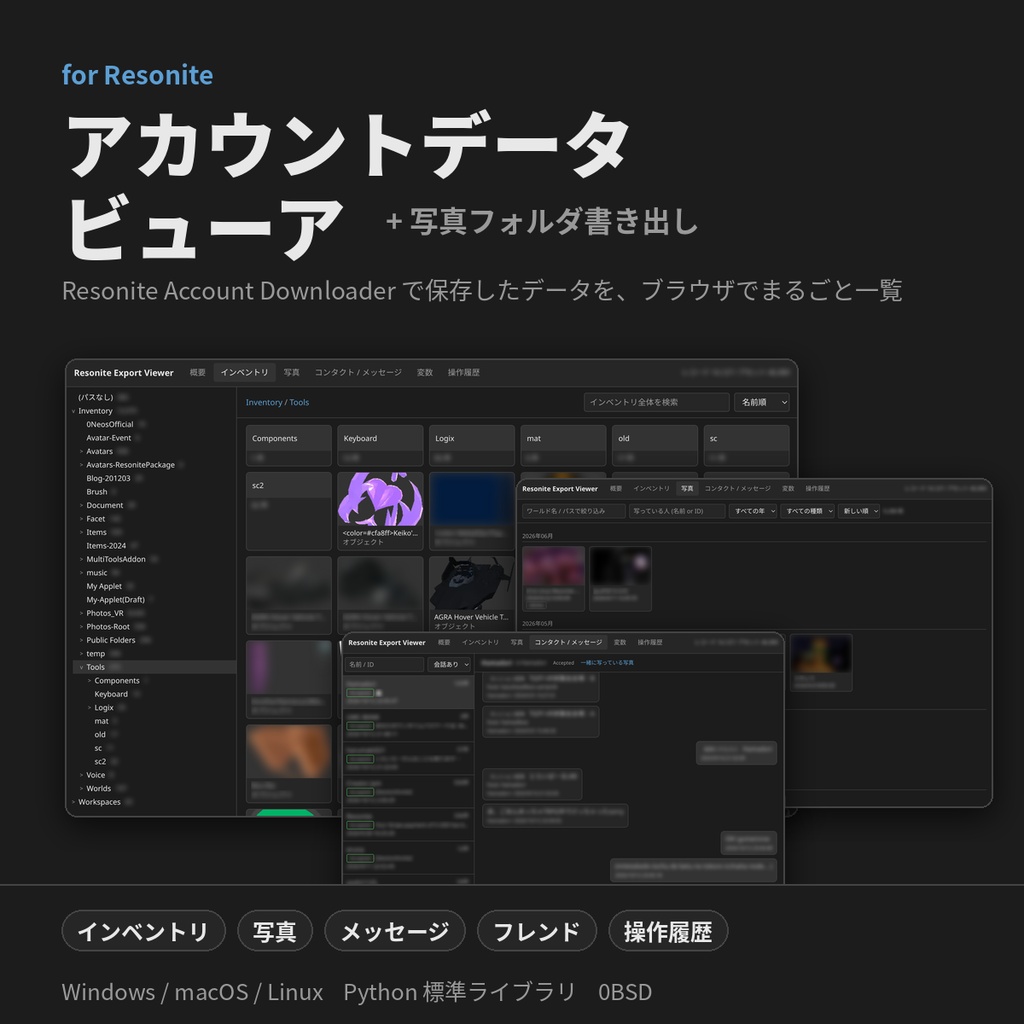
Task: Select the Items-2024 folder in the tree
Action: click(x=106, y=546)
